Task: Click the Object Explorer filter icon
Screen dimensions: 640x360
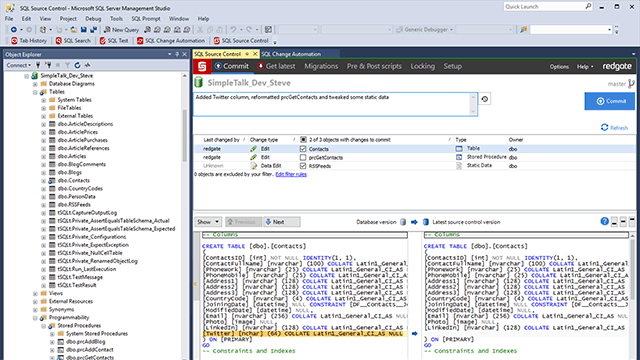Action: tap(67, 65)
